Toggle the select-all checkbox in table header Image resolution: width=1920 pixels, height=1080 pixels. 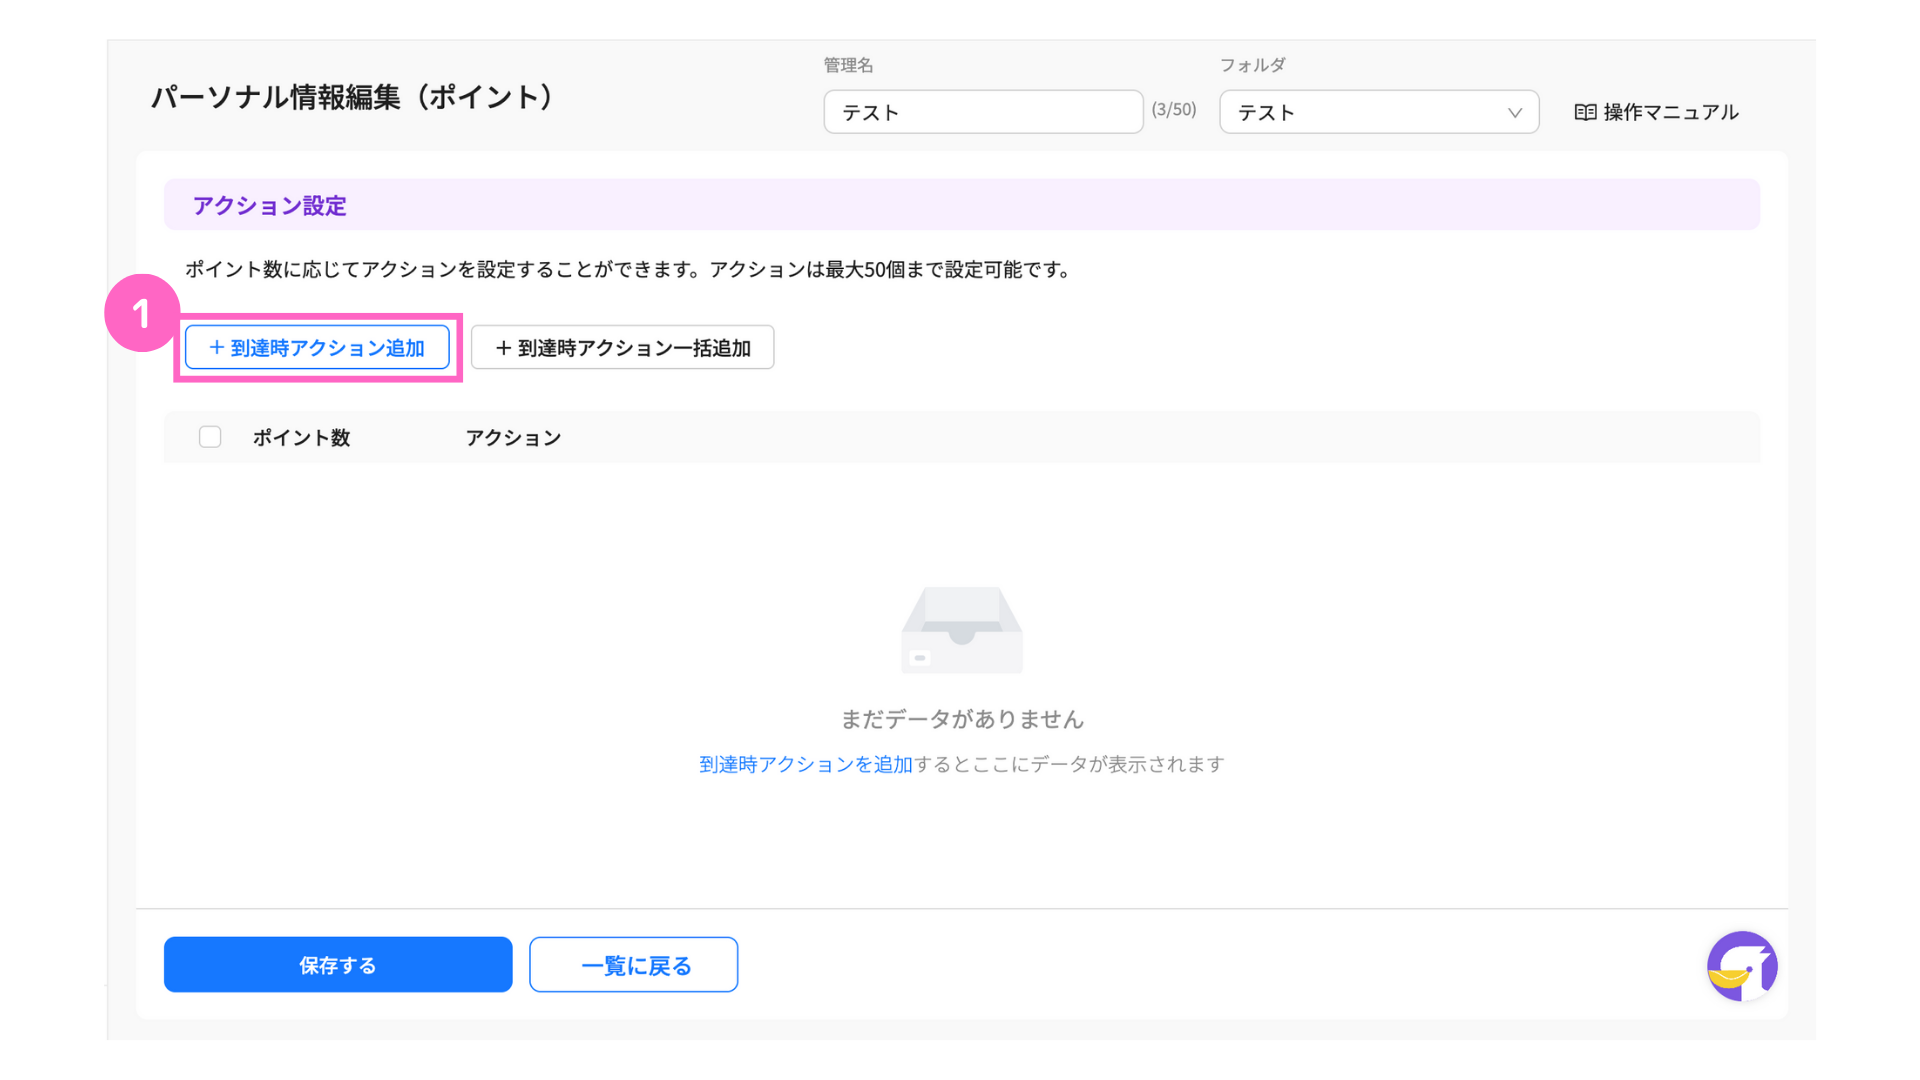[x=210, y=437]
